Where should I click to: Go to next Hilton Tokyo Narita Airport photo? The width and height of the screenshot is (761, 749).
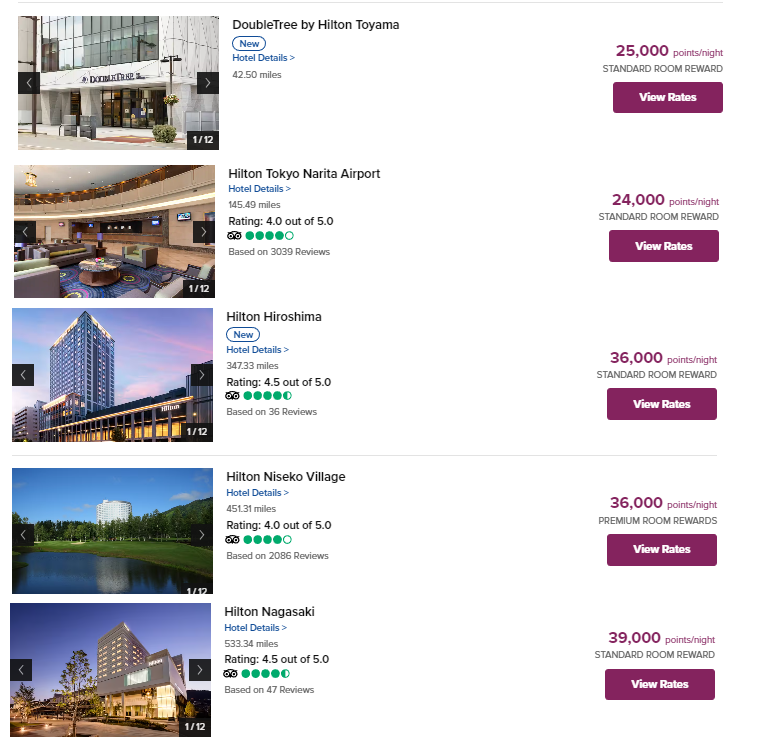point(203,232)
